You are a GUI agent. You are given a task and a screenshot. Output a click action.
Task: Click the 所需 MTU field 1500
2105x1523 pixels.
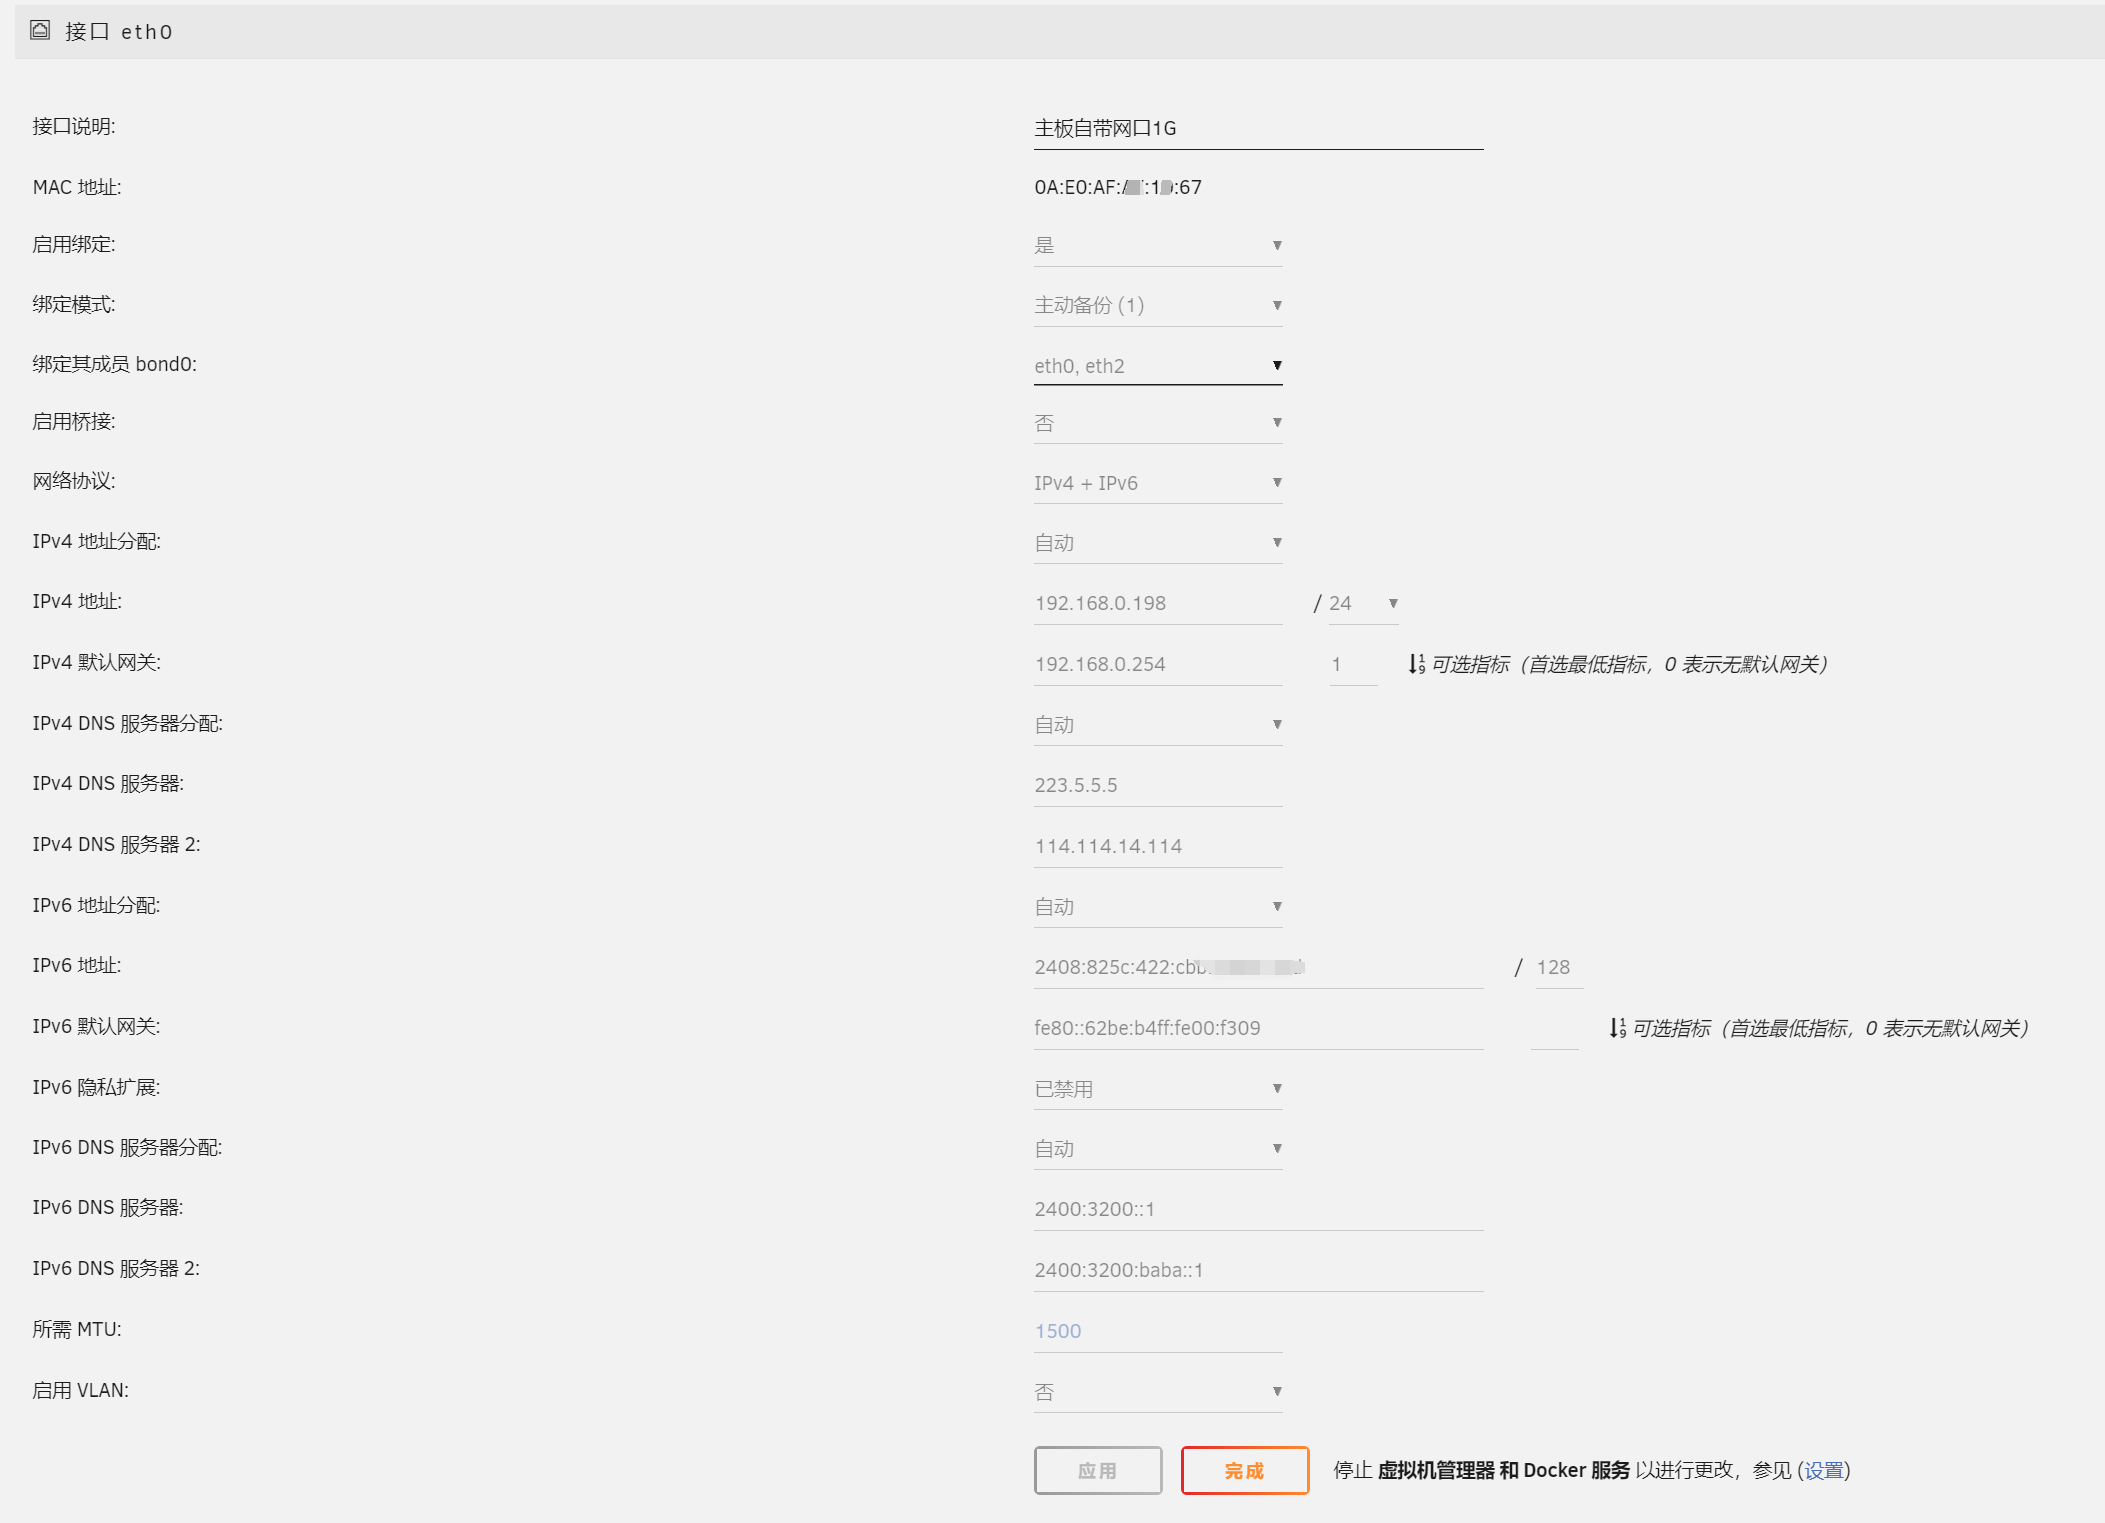[x=1158, y=1331]
